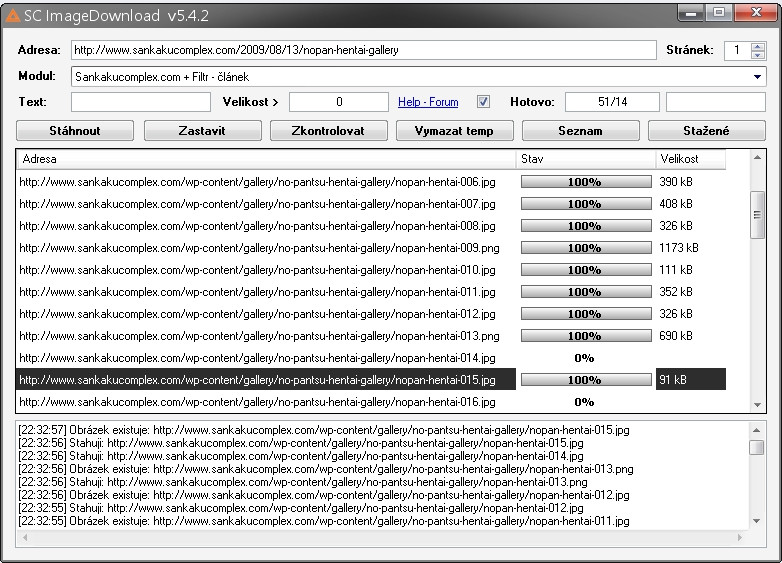Click the 1173 kB size cell
The height and width of the screenshot is (563, 782).
click(x=679, y=248)
